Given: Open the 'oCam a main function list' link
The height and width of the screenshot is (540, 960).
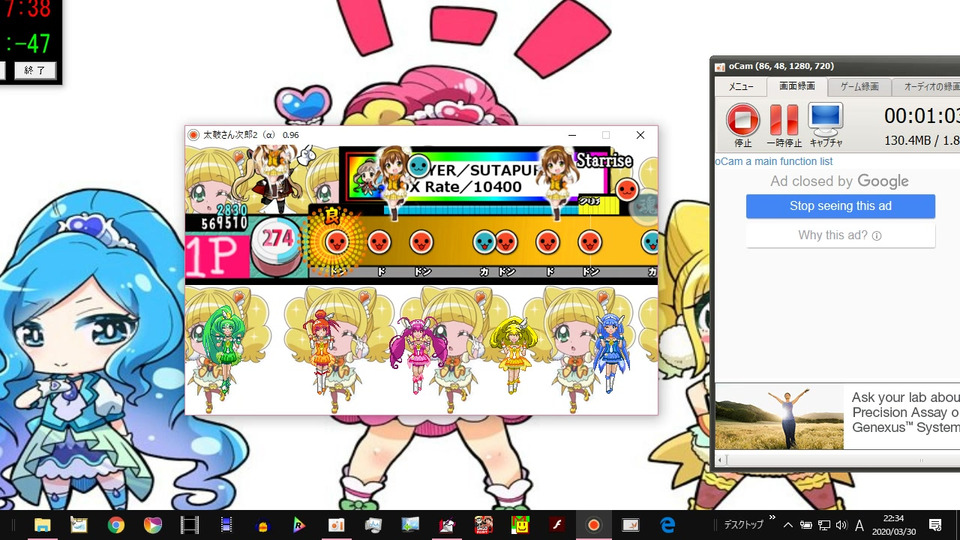Looking at the screenshot, I should click(x=774, y=162).
